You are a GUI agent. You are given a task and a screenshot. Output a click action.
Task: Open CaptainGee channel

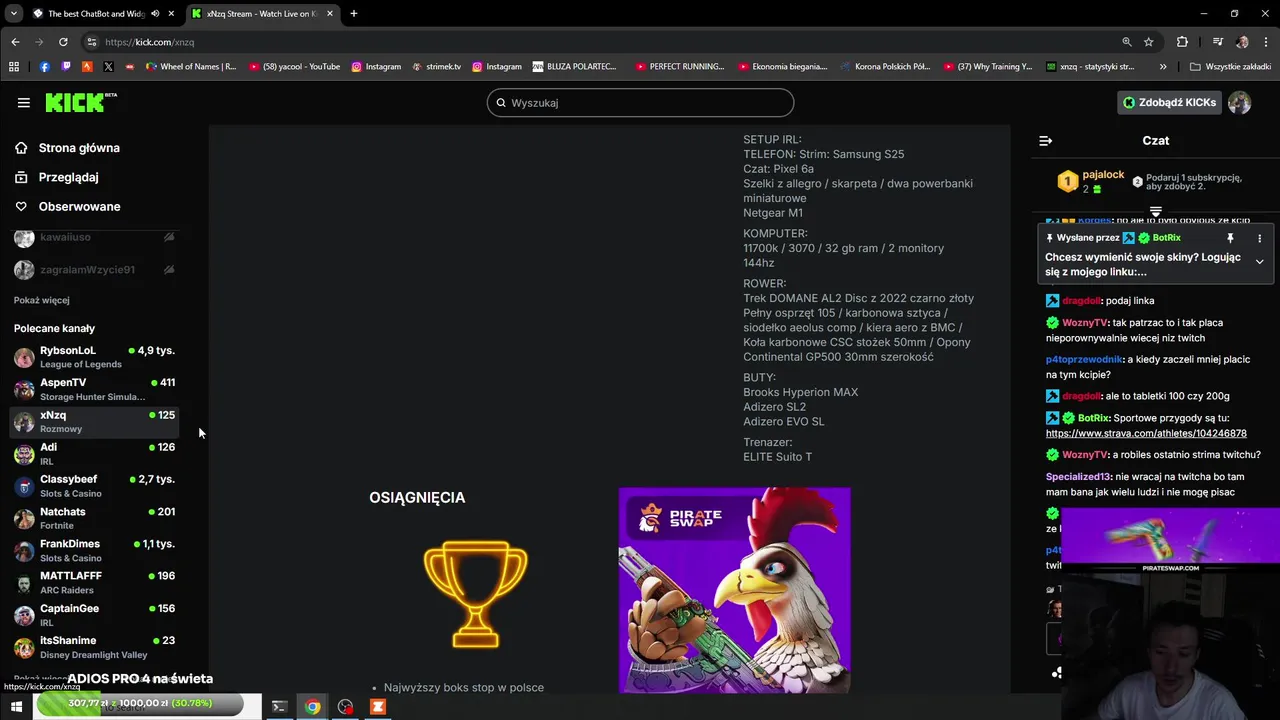click(x=95, y=614)
